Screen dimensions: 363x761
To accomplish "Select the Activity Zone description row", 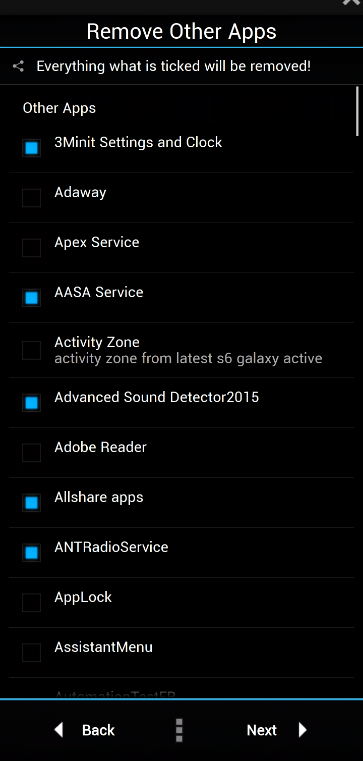I will 182,350.
